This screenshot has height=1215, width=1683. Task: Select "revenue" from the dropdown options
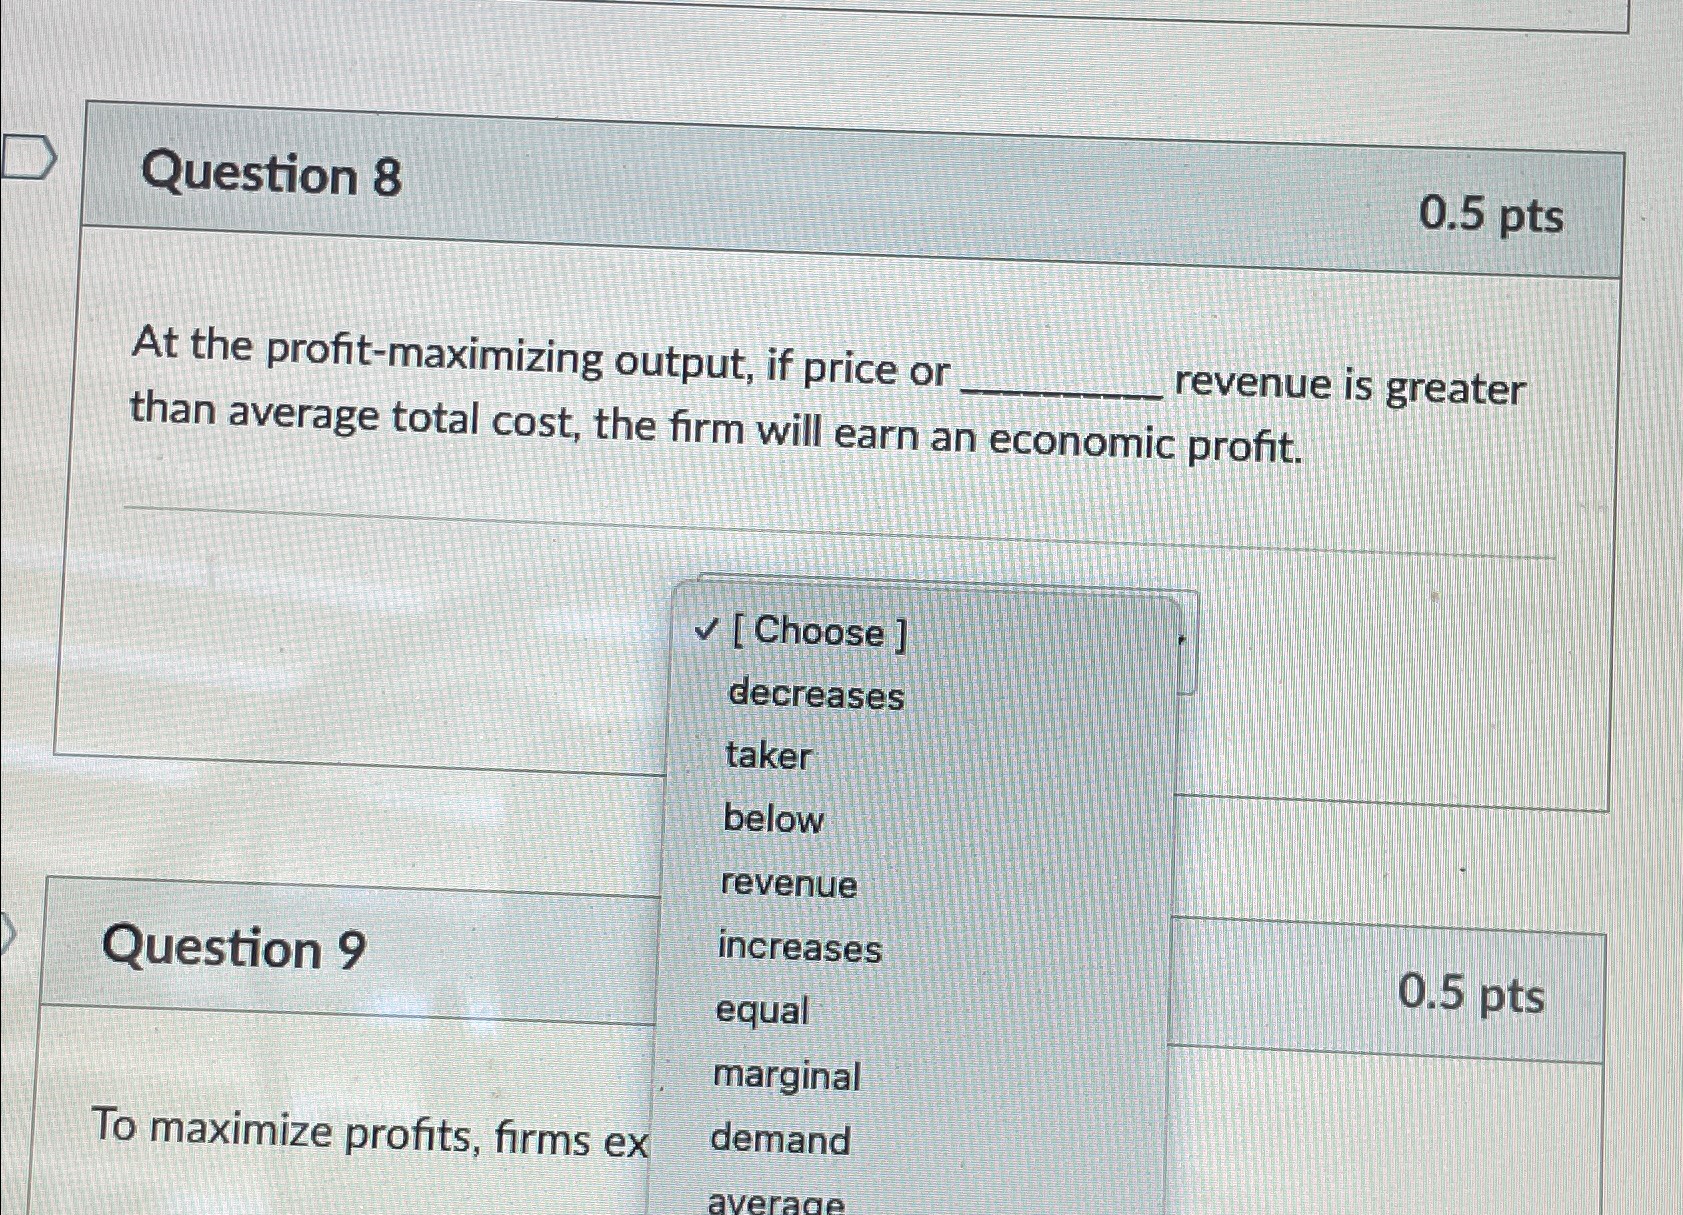(x=789, y=885)
